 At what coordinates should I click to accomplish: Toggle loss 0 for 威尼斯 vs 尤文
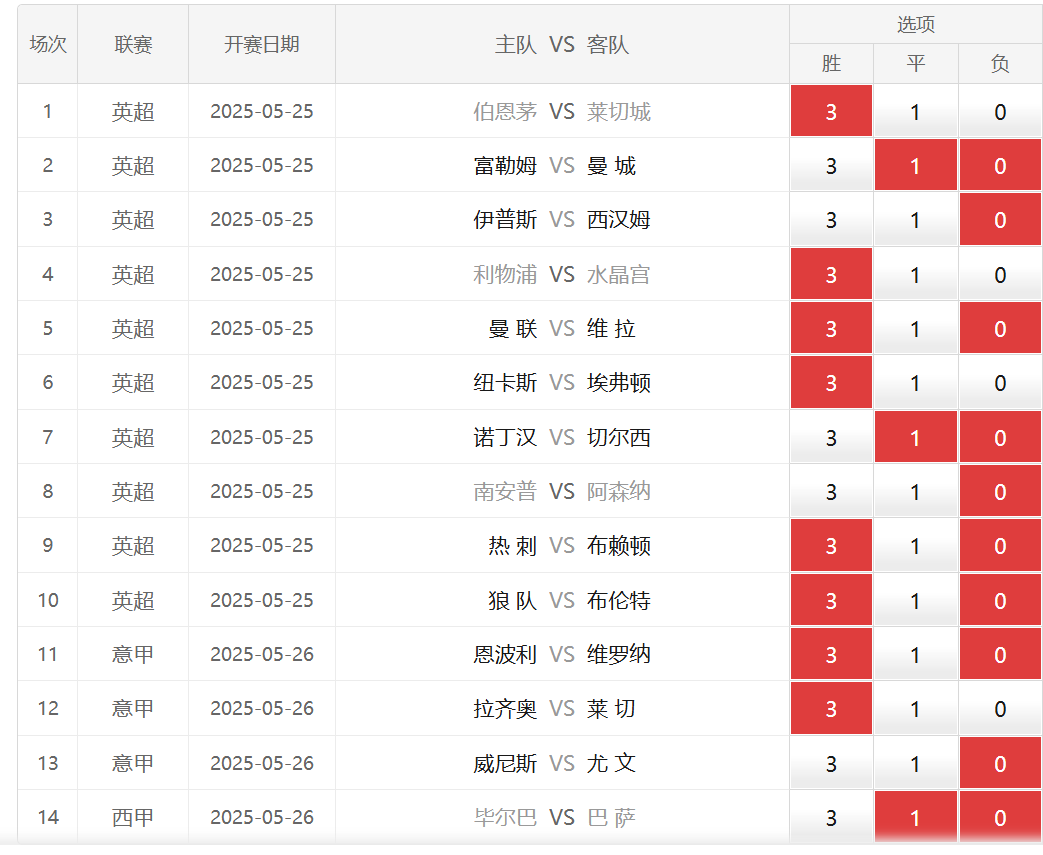pos(1000,763)
